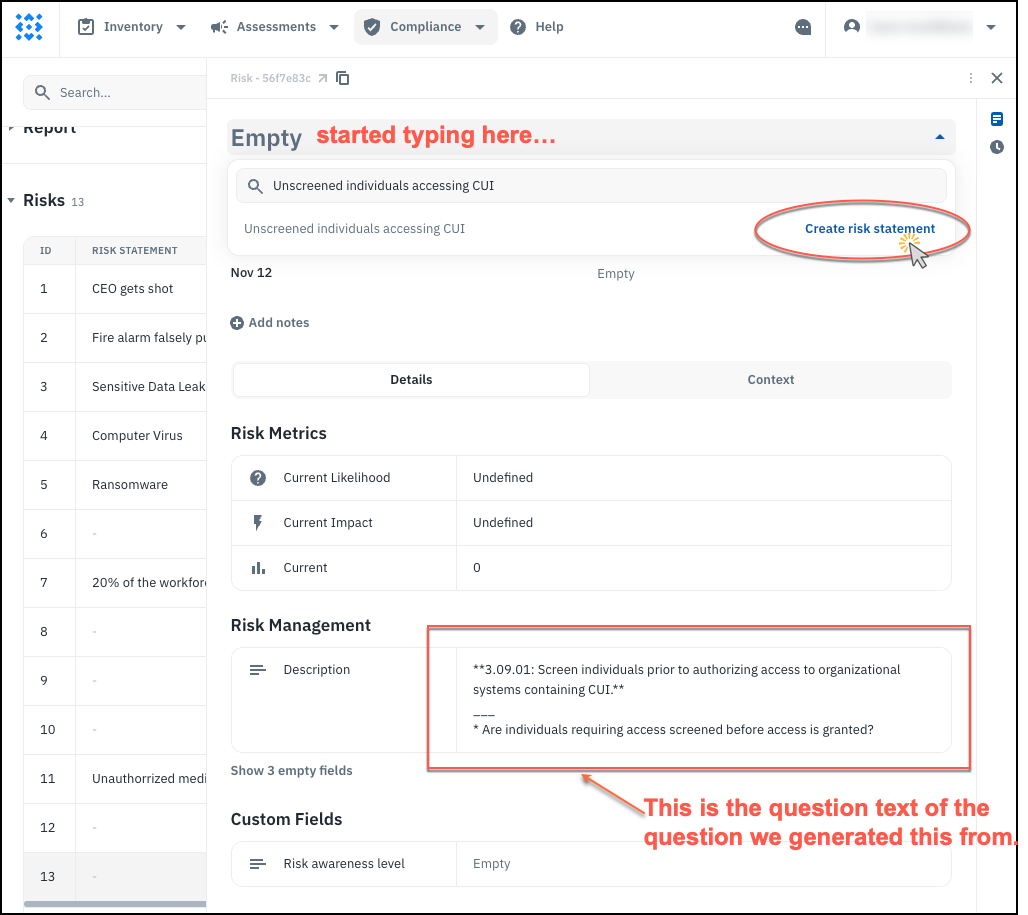The width and height of the screenshot is (1028, 915).
Task: Click the app logo in top-left corner
Action: pos(29,27)
